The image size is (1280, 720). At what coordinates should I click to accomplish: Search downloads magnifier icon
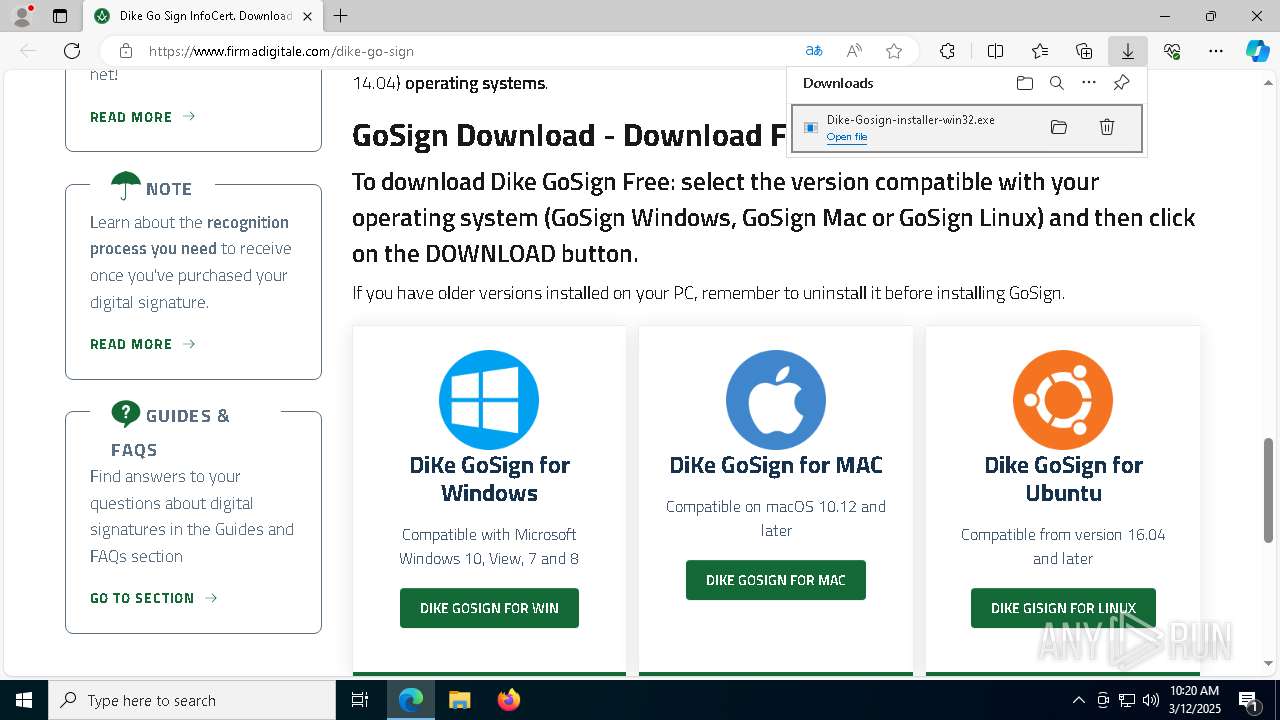coord(1057,83)
